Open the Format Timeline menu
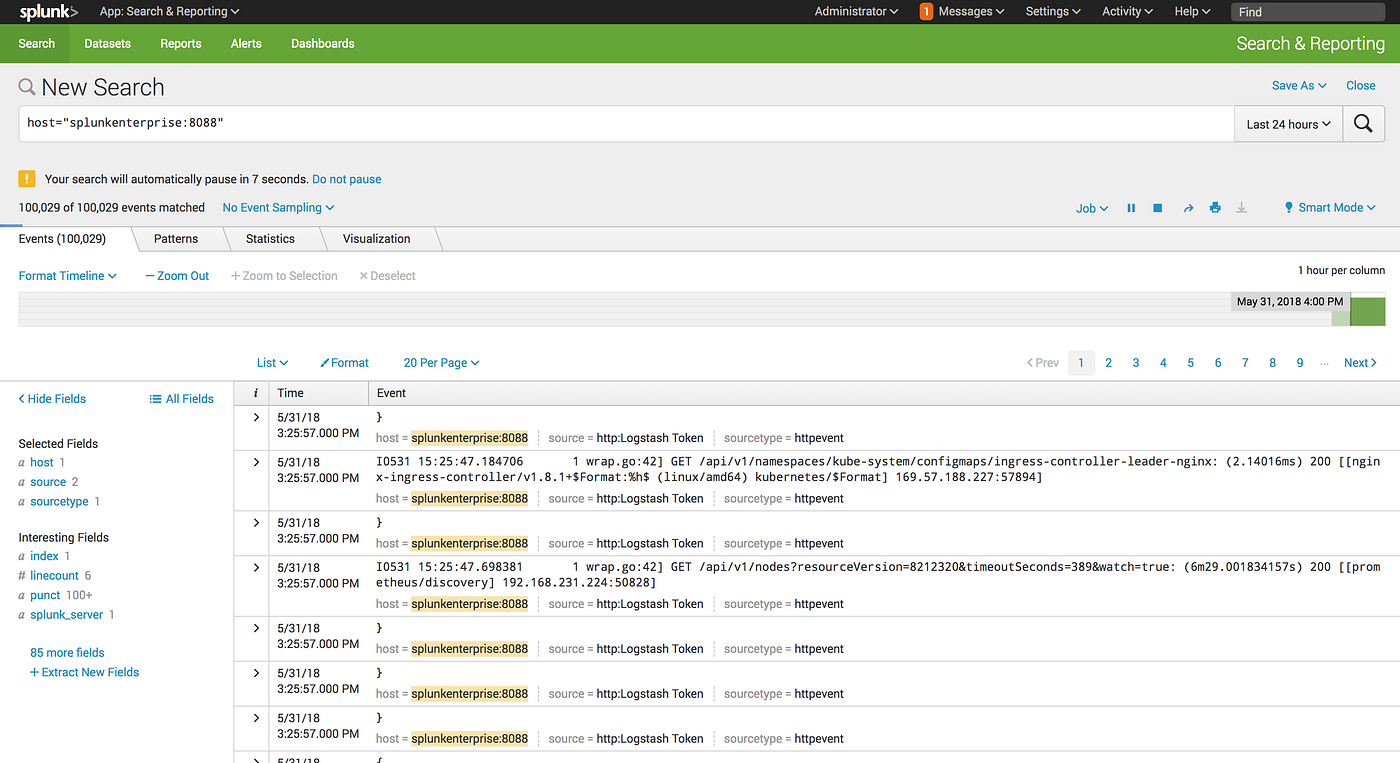 66,275
